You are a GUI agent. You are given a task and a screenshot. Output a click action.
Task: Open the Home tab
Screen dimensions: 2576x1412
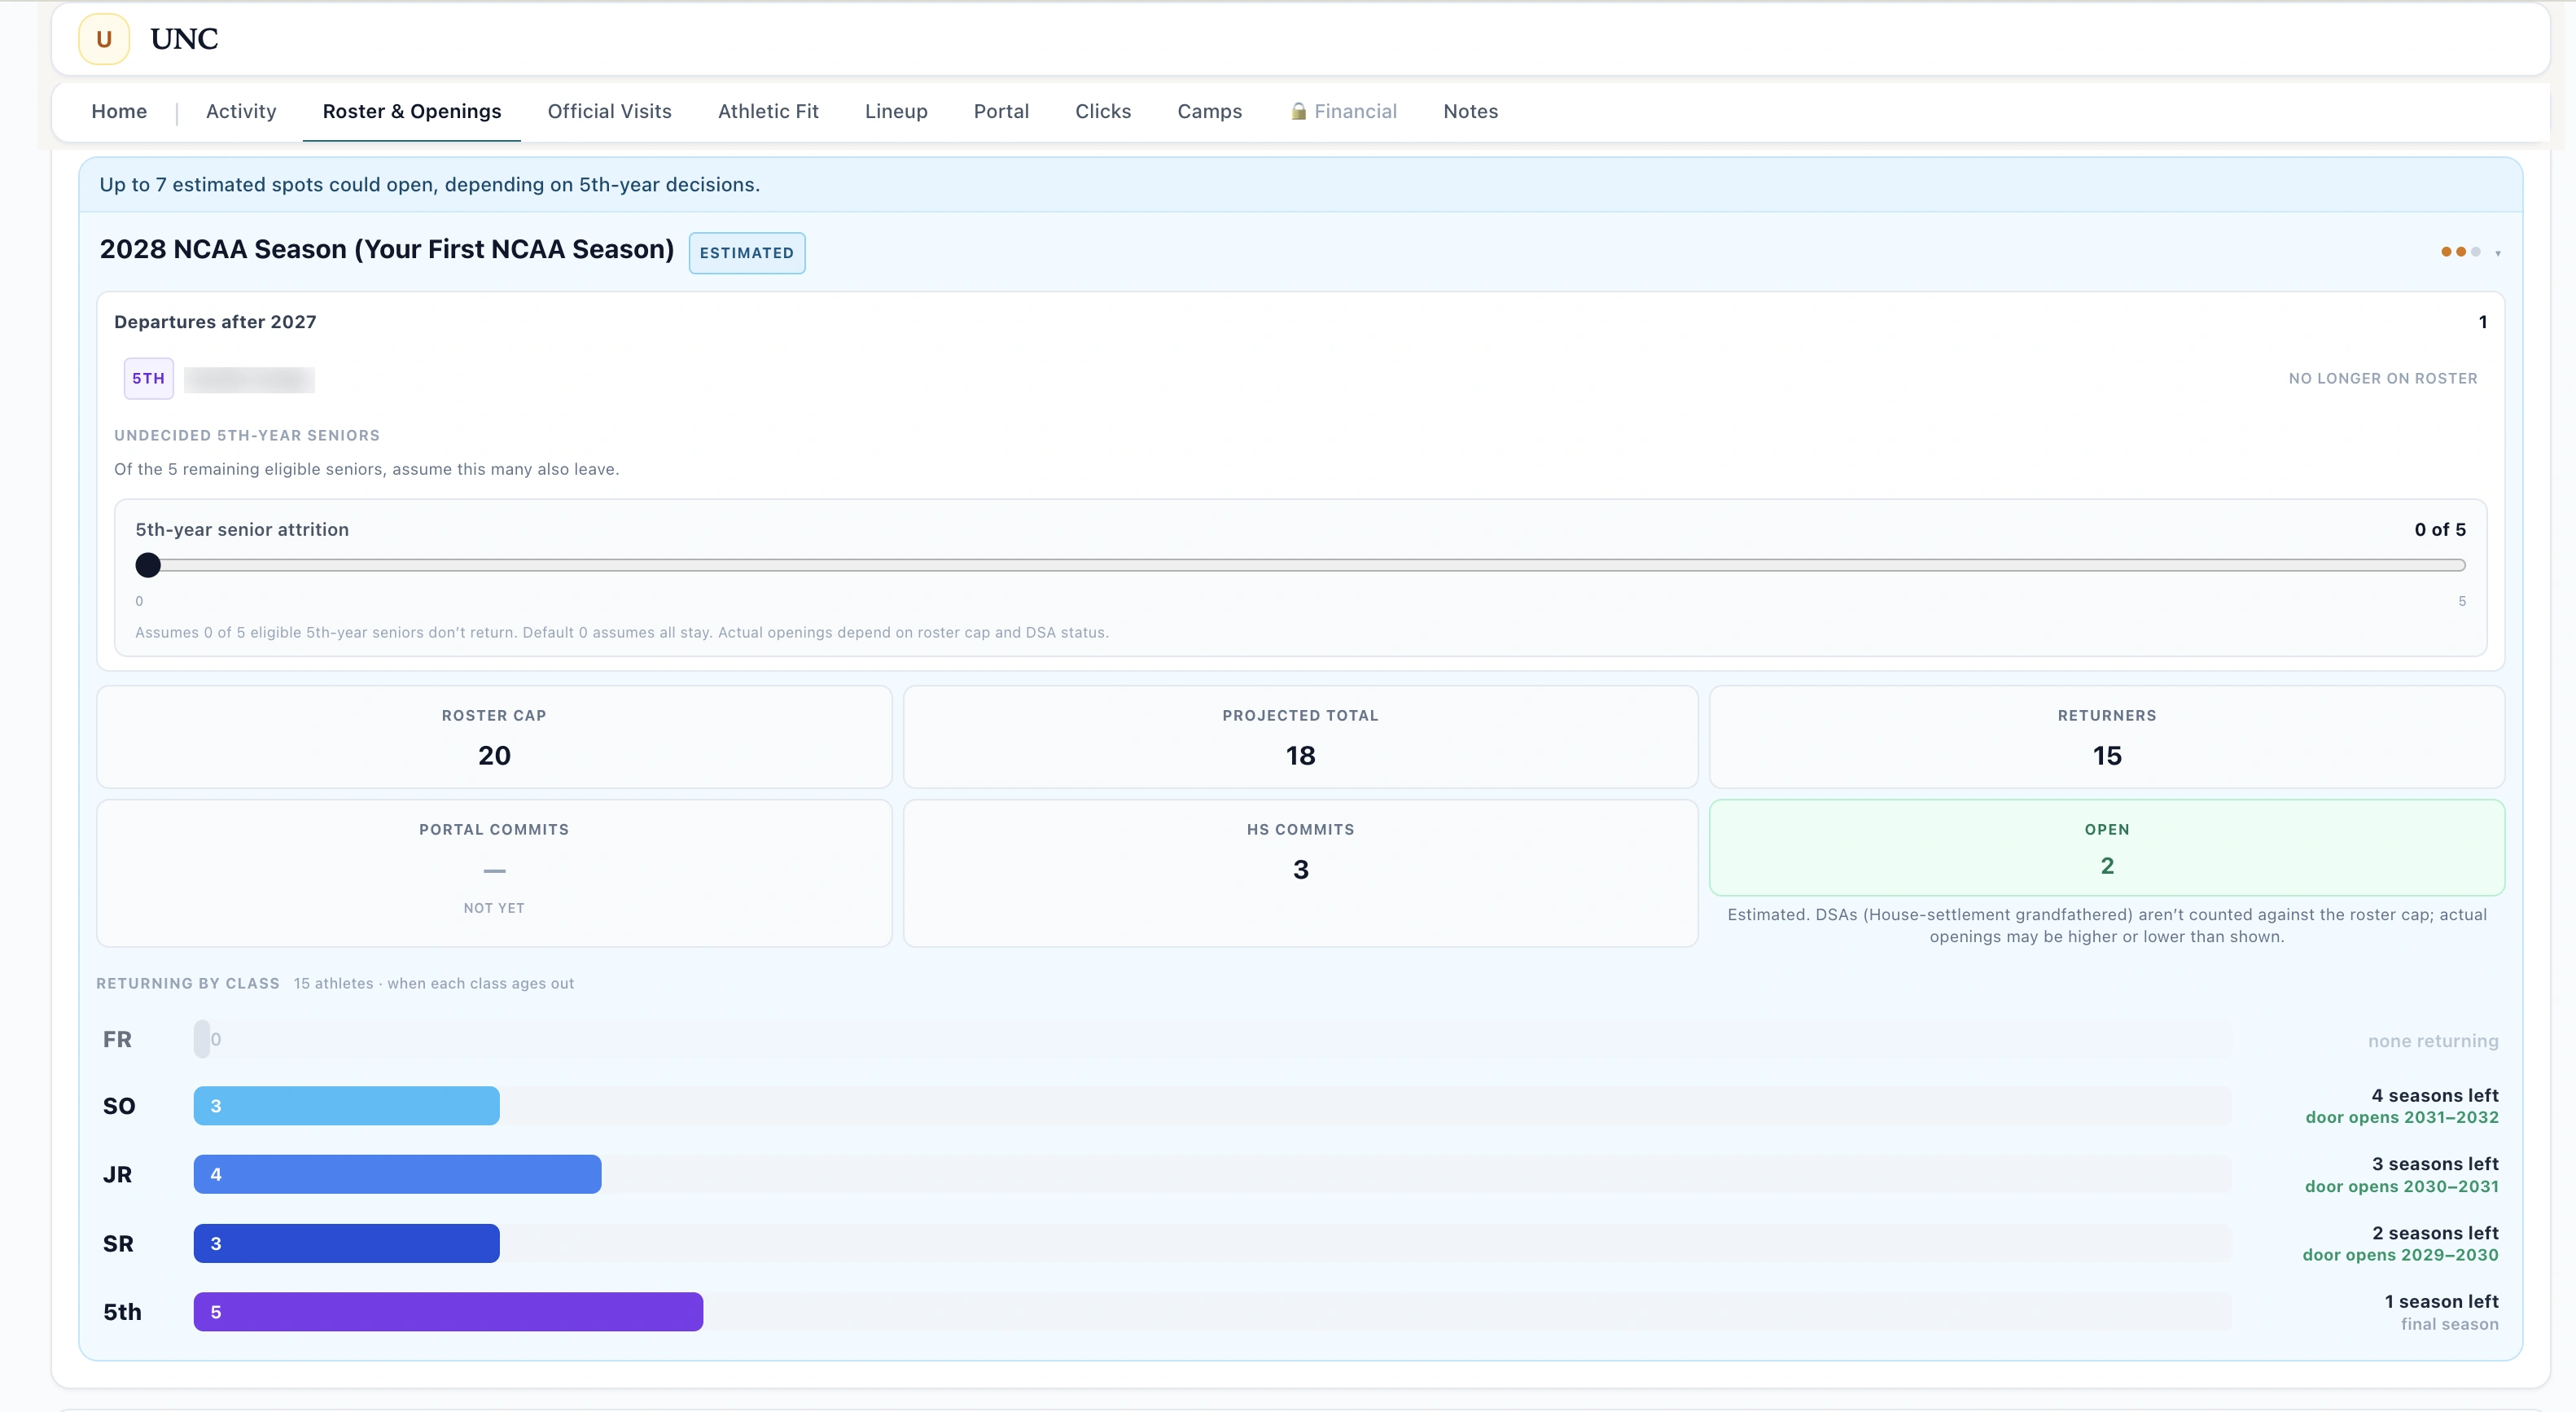coord(119,111)
